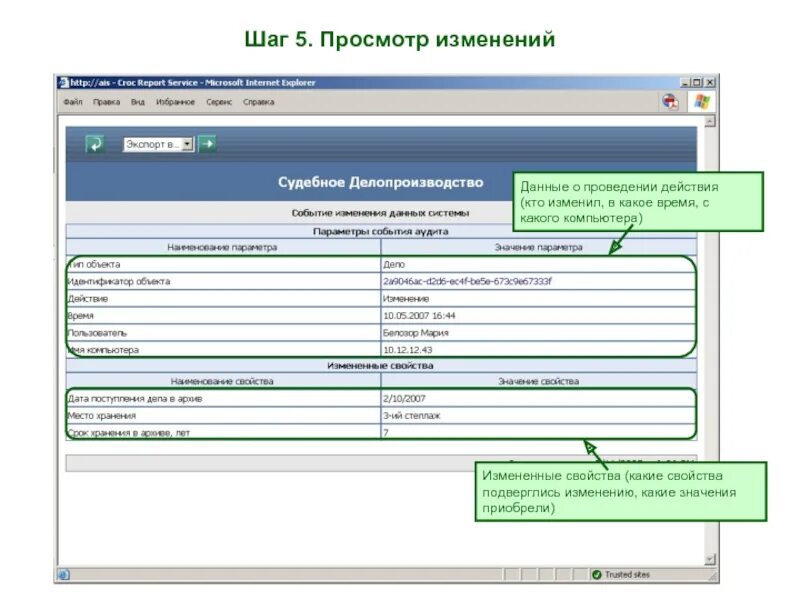The width and height of the screenshot is (800, 600).
Task: Open the 'Экспорт в...' dropdown
Action: (x=158, y=144)
